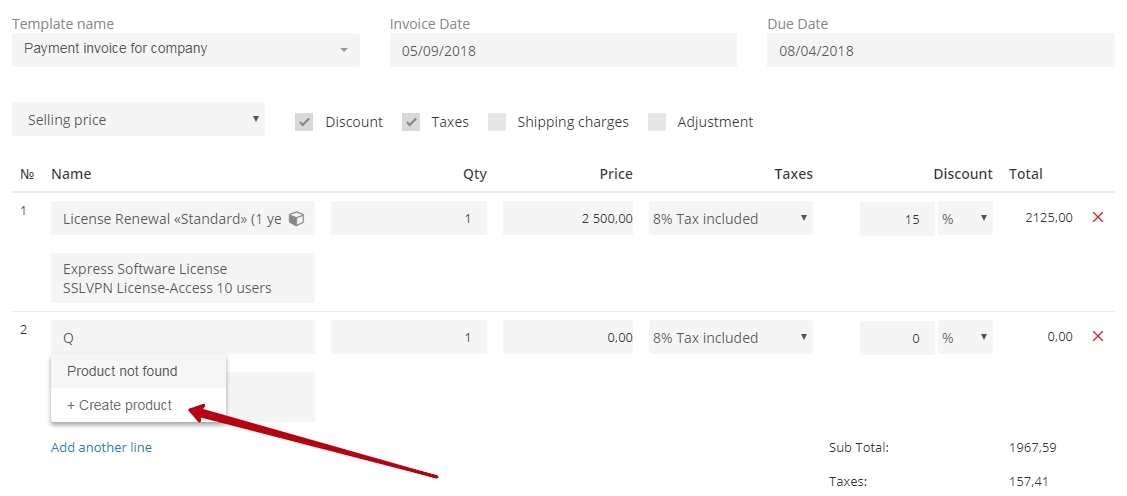The image size is (1127, 496).
Task: Remove the second invoice line with red X
Action: click(x=1098, y=336)
